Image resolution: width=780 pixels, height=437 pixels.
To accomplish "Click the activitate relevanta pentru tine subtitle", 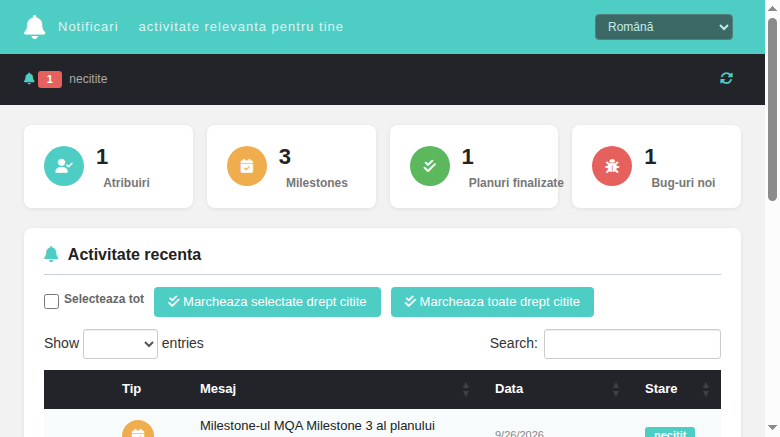I will click(241, 27).
